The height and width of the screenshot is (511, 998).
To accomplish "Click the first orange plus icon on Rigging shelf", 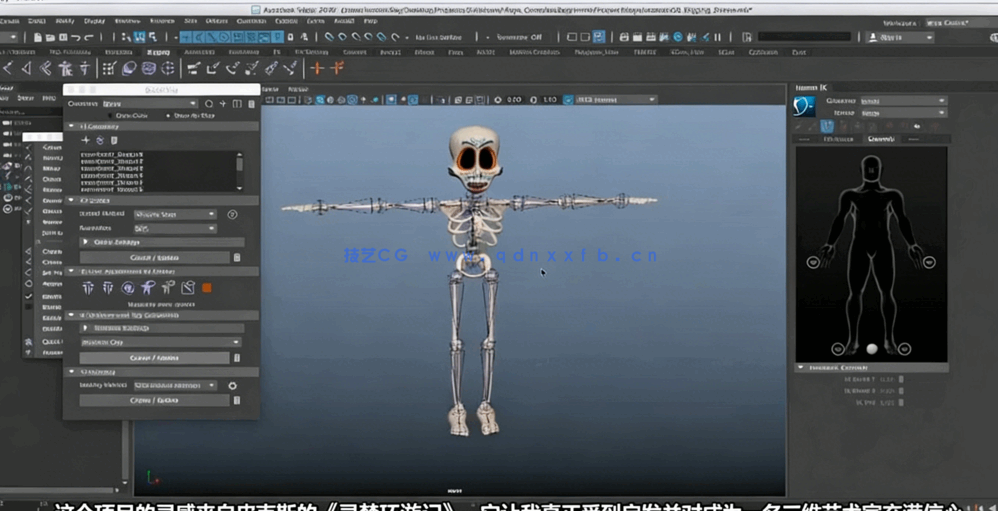I will [x=316, y=68].
